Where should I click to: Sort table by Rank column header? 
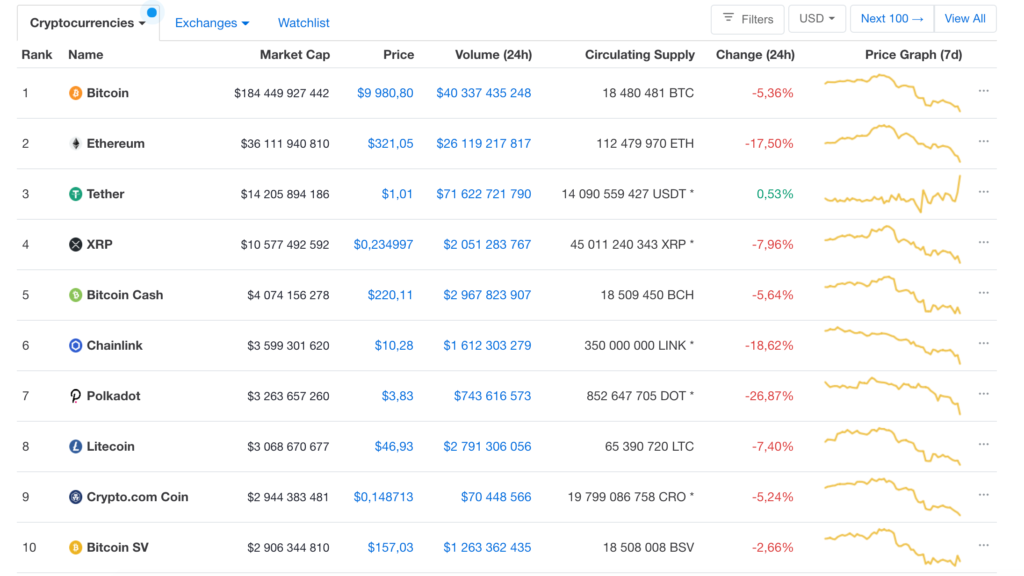(x=37, y=55)
